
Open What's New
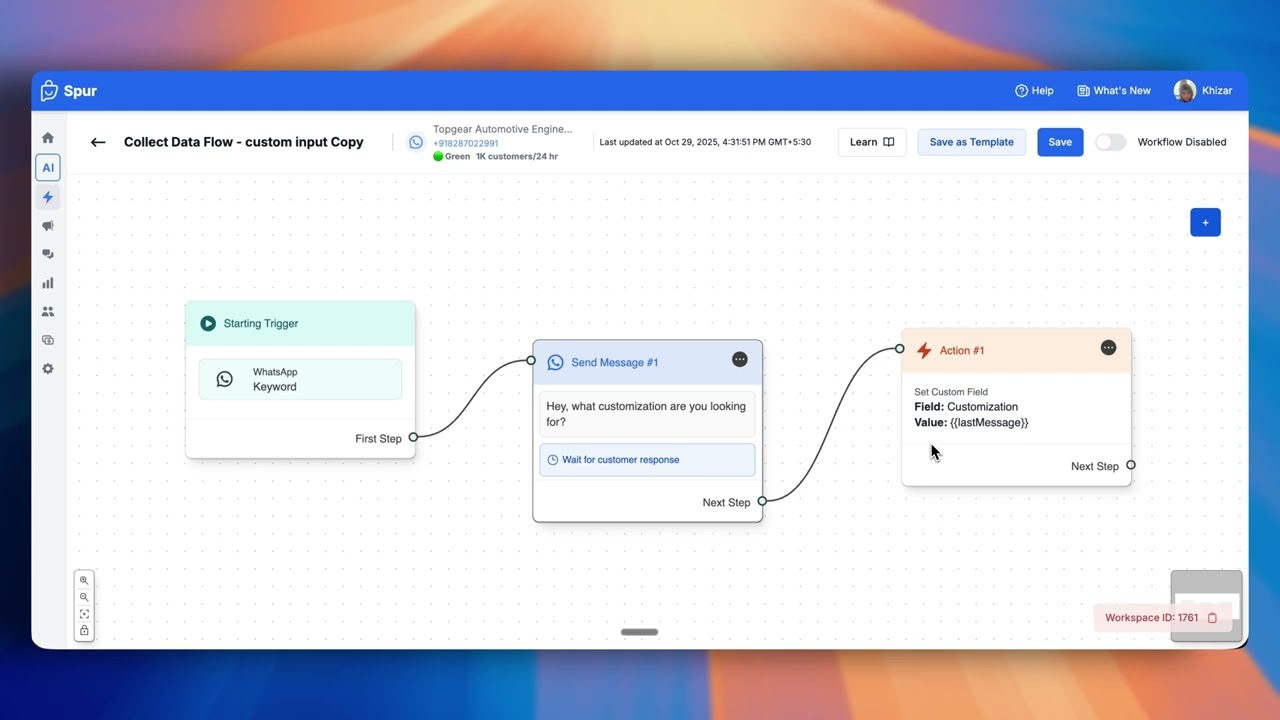[x=1114, y=91]
